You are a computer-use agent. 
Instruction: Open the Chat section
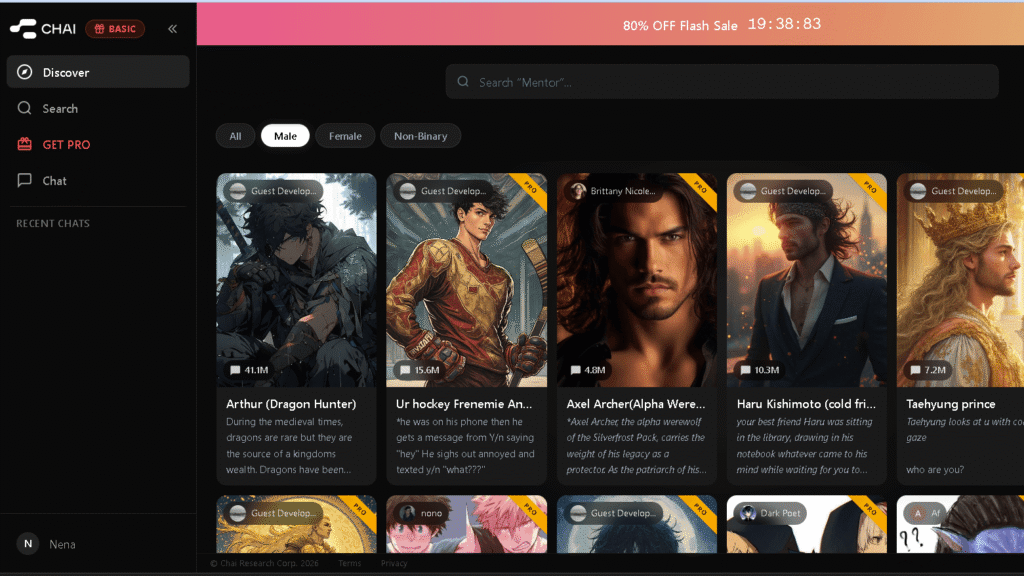pyautogui.click(x=98, y=180)
